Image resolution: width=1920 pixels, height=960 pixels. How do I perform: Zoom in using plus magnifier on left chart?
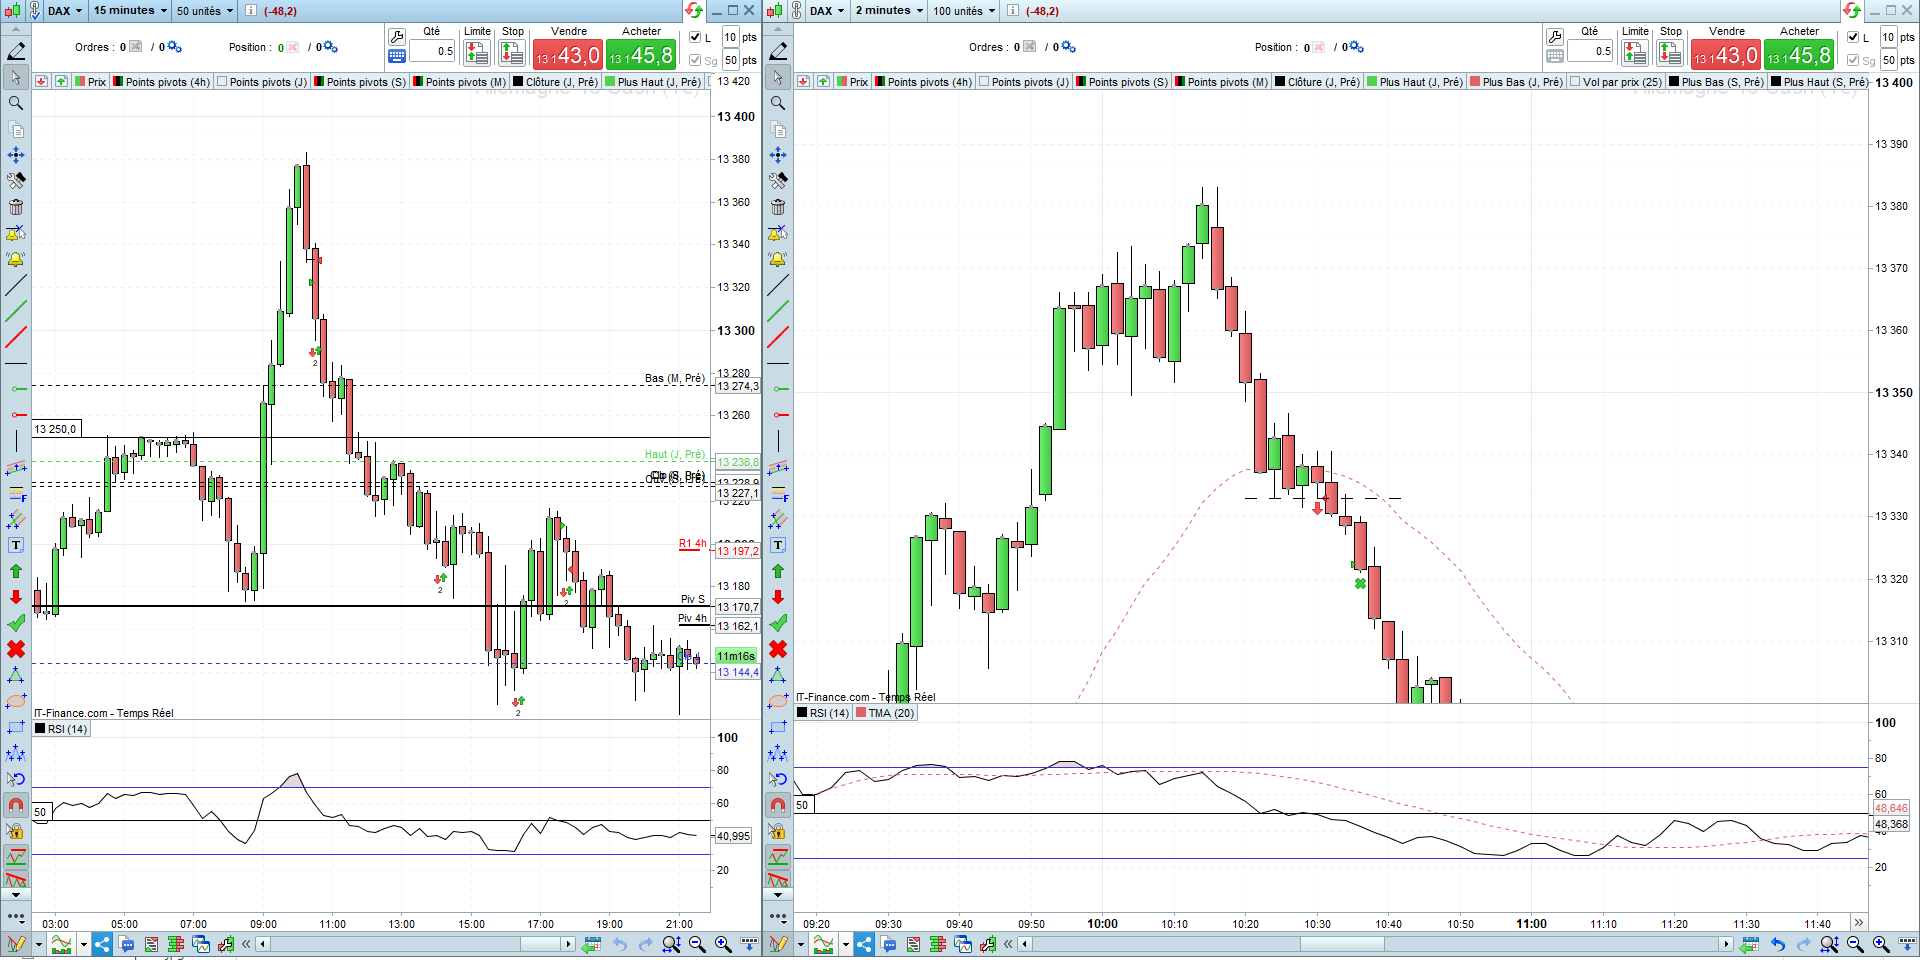pos(723,944)
